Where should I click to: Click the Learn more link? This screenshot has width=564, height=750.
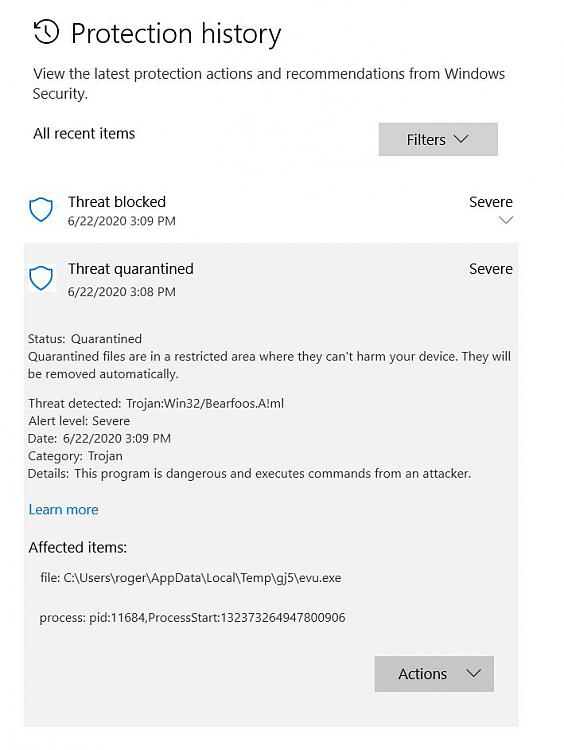tap(63, 509)
